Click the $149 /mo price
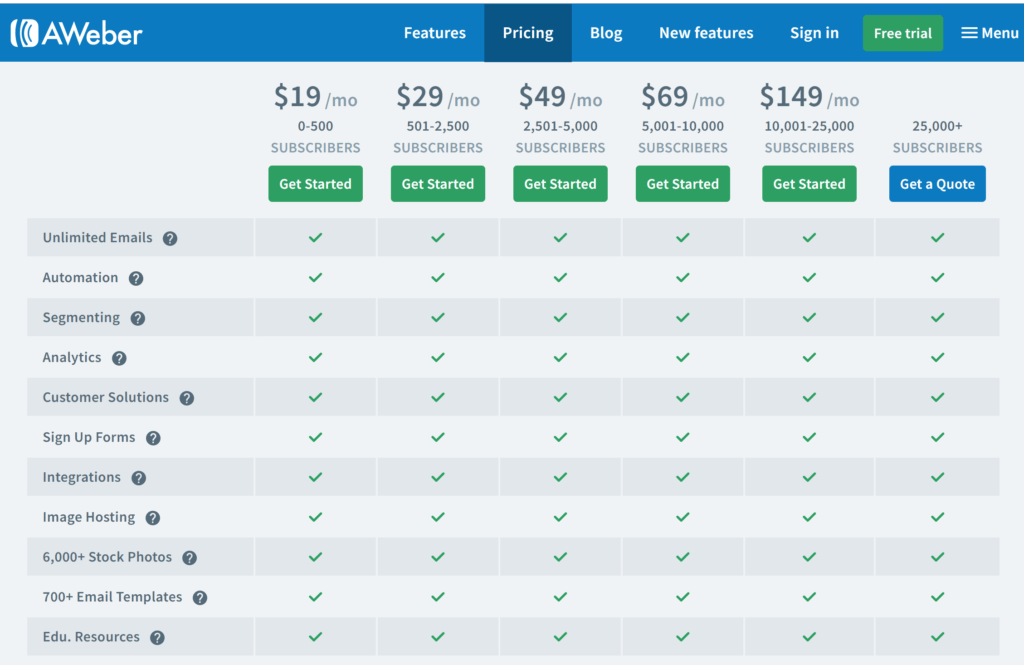This screenshot has width=1024, height=665. click(809, 97)
